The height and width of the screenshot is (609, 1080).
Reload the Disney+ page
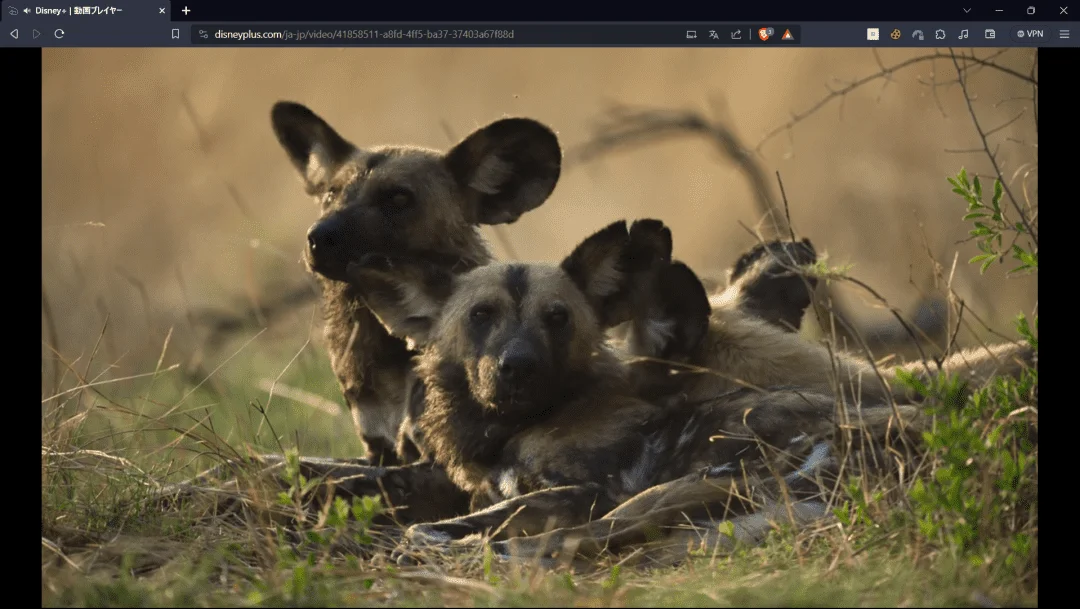coord(59,34)
